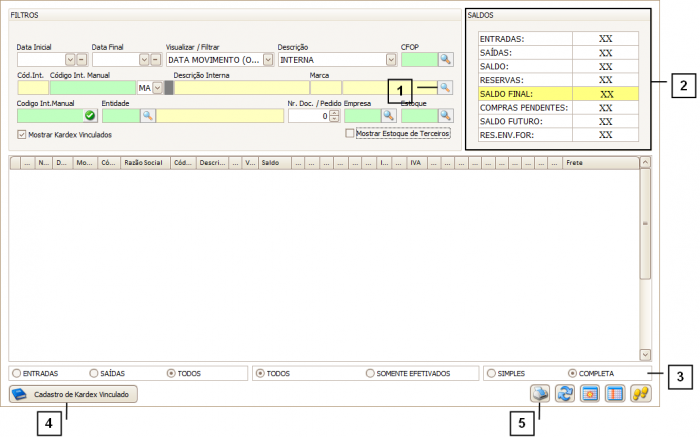Open the Entidade lookup magnifier
The width and height of the screenshot is (700, 437).
coord(147,116)
